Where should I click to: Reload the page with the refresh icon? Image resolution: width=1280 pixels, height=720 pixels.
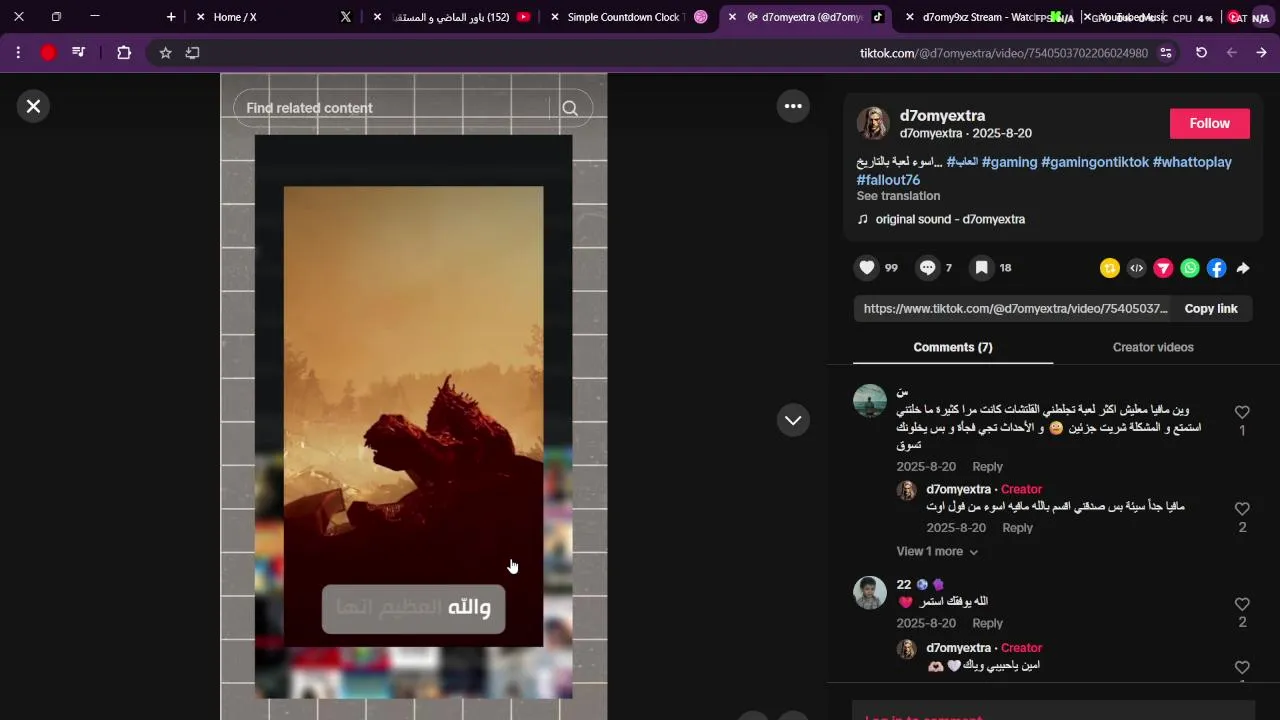tap(1201, 52)
